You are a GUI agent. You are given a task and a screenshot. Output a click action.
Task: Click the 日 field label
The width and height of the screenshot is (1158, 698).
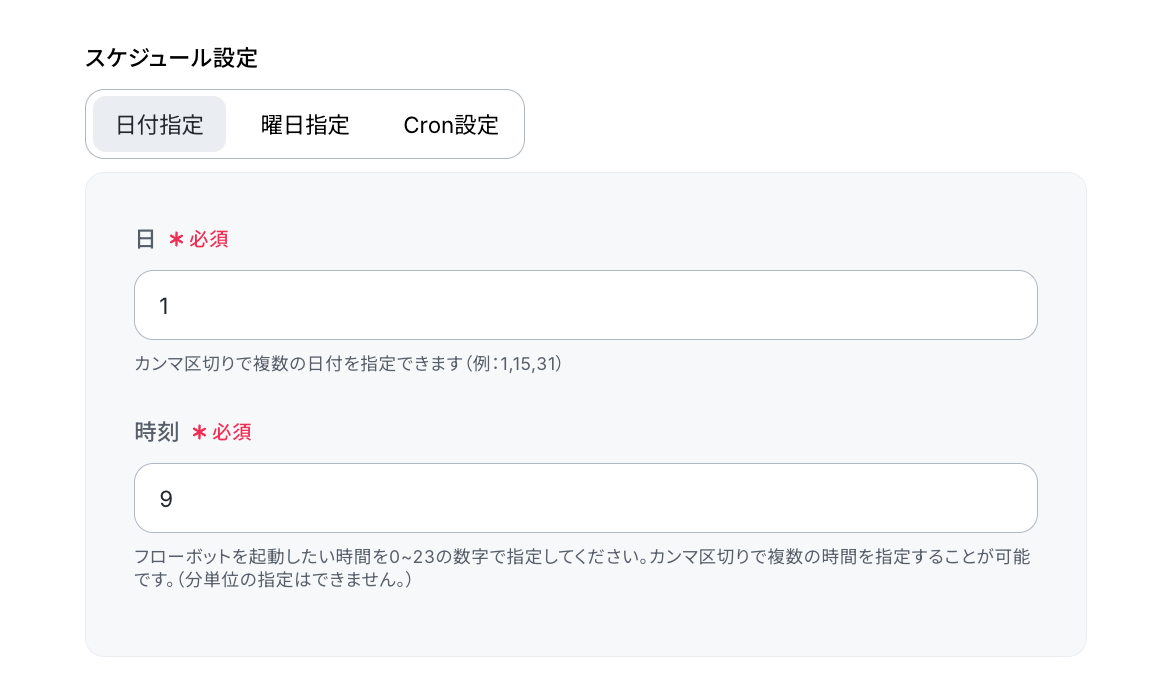[x=145, y=239]
